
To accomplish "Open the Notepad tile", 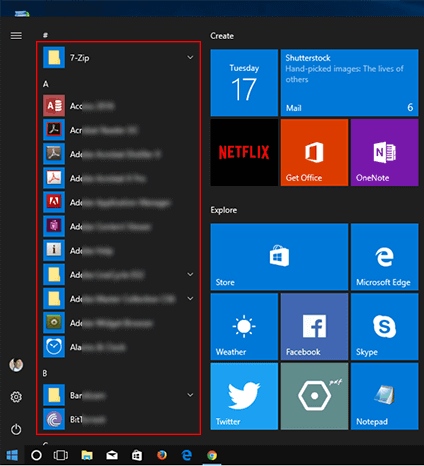I will pos(385,396).
